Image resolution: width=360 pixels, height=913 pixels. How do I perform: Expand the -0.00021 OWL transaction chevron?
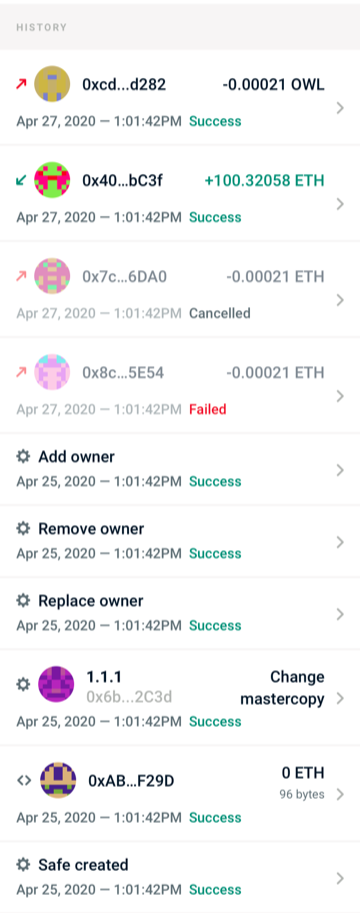(x=341, y=108)
